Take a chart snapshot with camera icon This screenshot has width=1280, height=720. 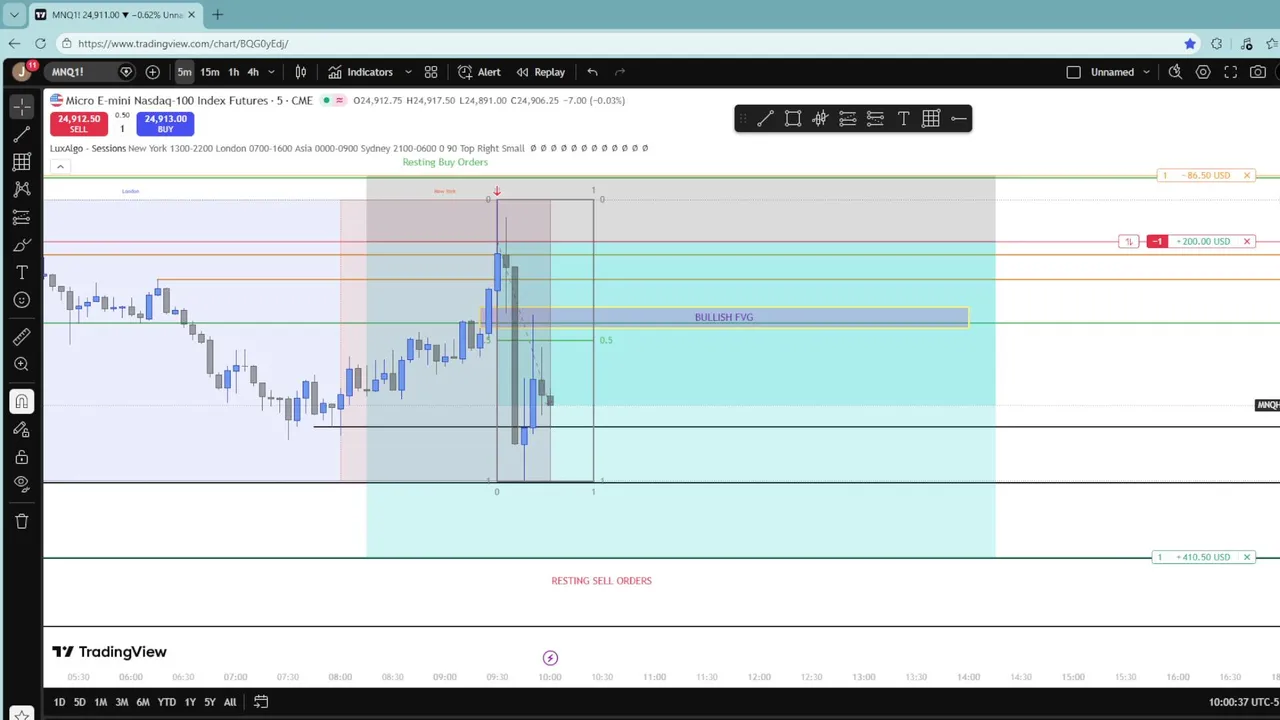(x=1258, y=72)
